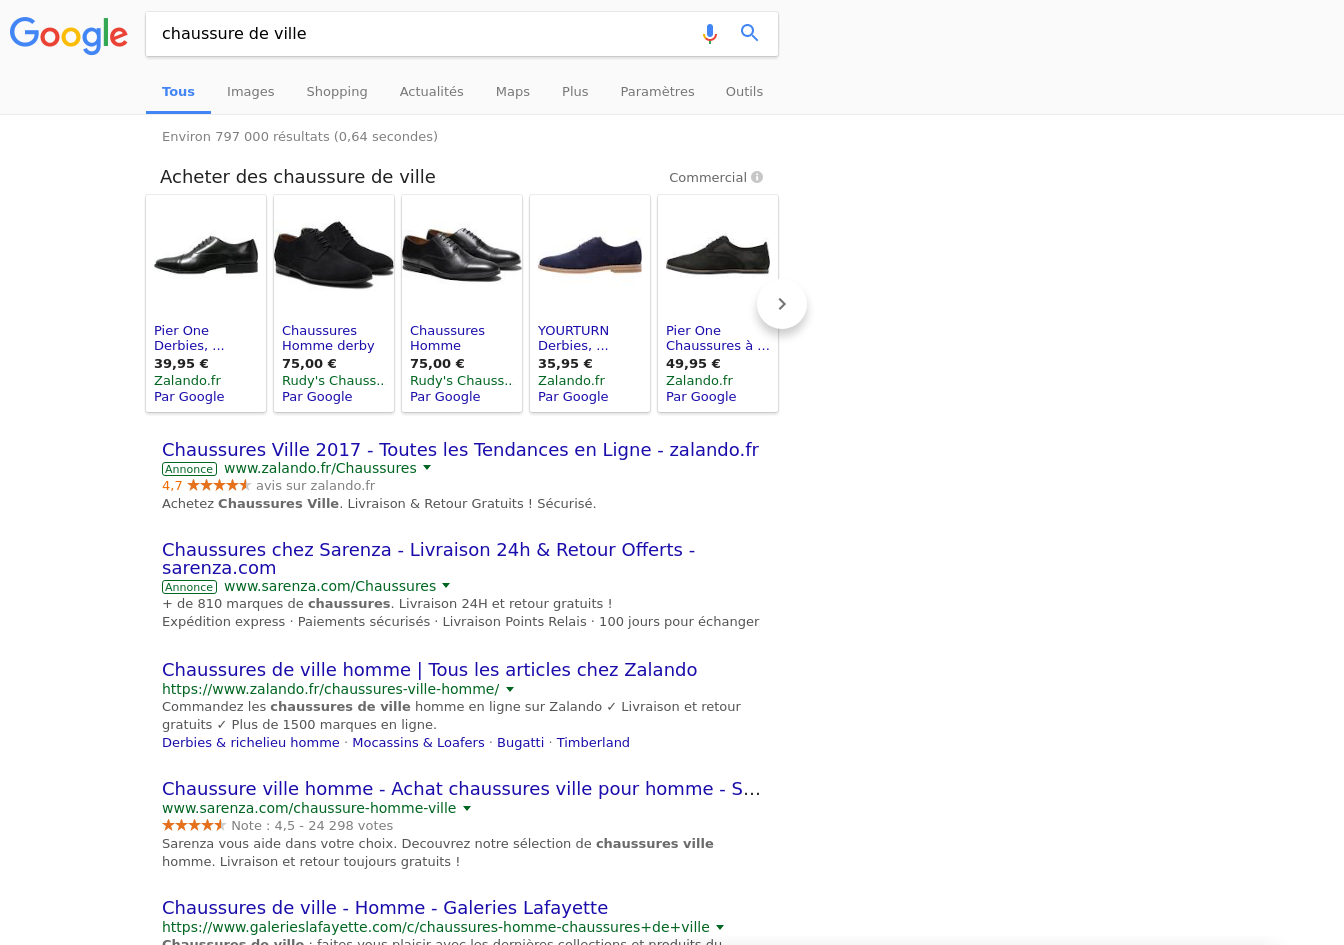
Task: Open Chaussures Homme derby suede shoe image
Action: [334, 255]
